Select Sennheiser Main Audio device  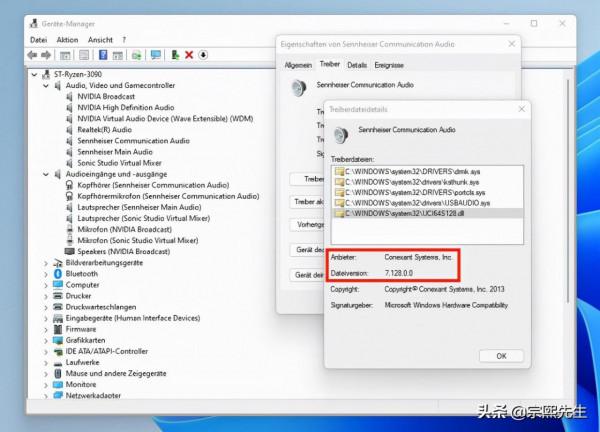click(x=115, y=152)
